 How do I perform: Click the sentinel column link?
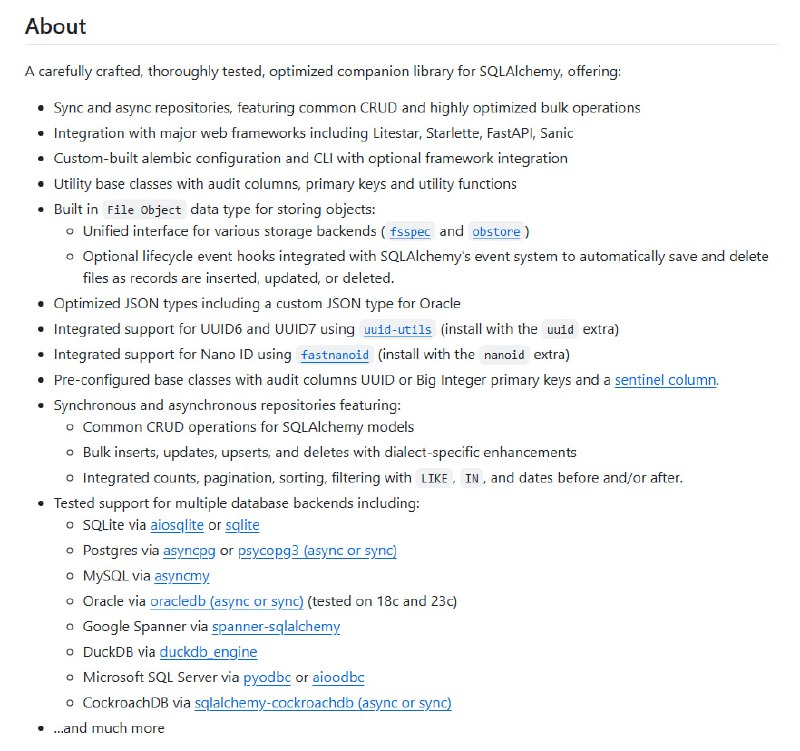[665, 380]
